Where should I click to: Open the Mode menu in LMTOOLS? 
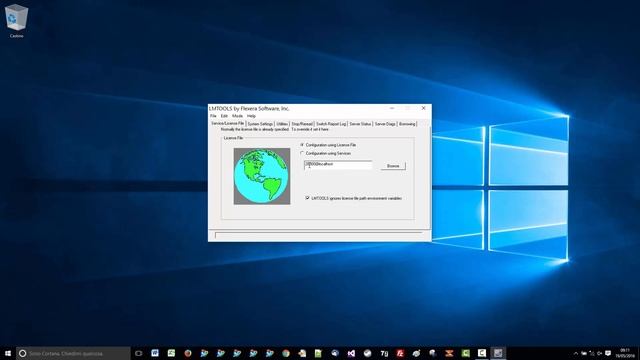pos(237,116)
